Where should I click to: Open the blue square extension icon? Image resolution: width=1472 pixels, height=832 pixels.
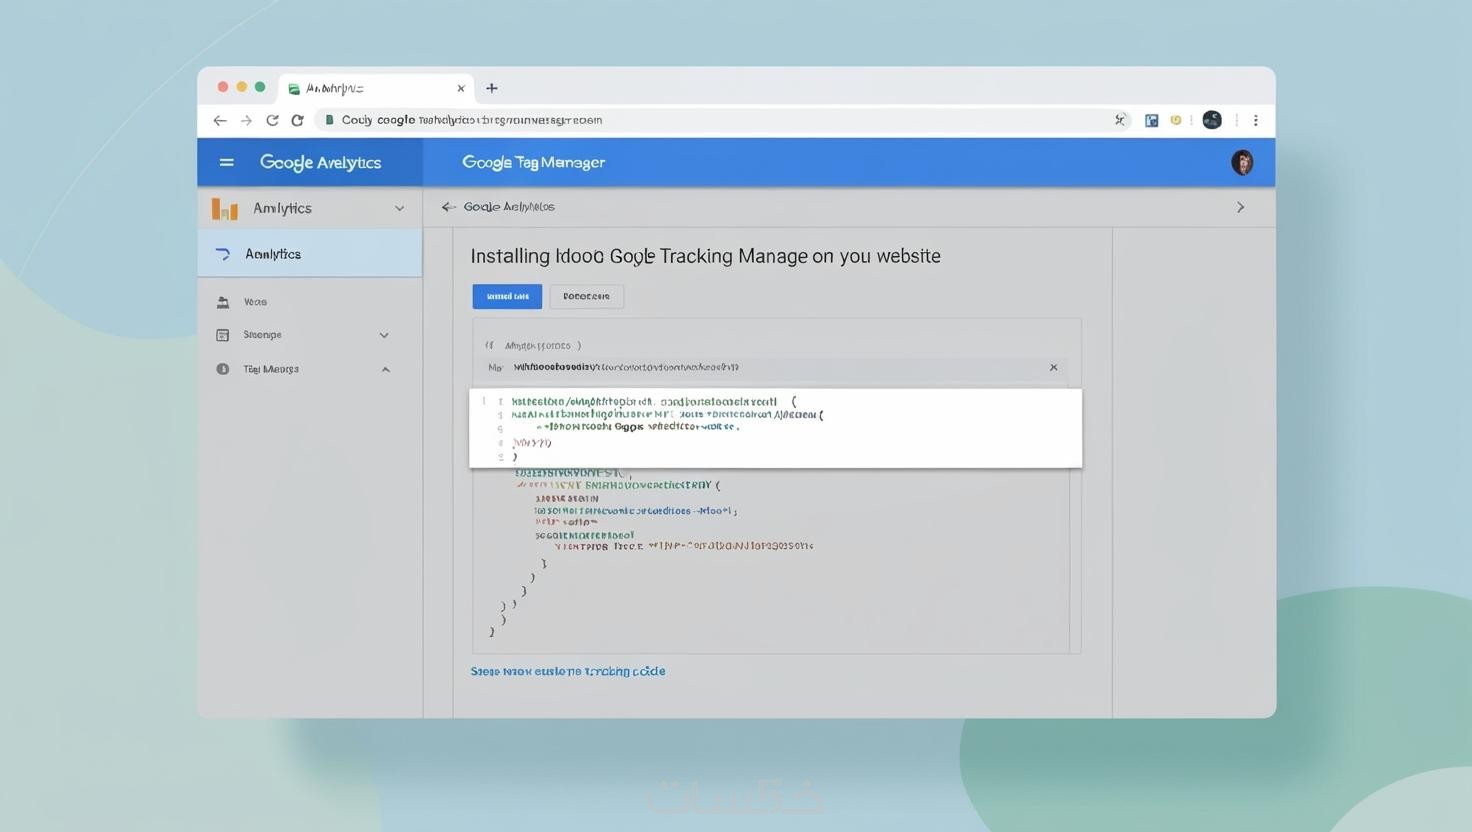tap(1151, 120)
